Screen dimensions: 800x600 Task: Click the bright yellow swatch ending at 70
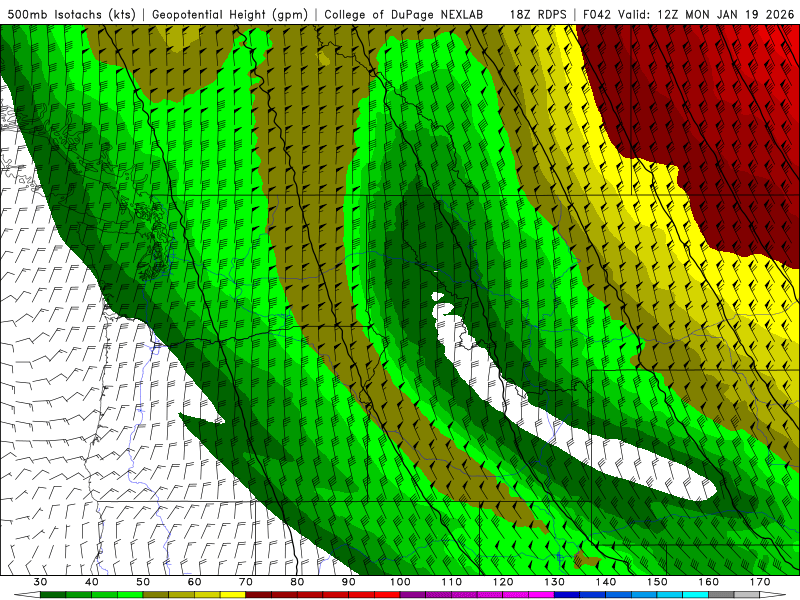233,595
